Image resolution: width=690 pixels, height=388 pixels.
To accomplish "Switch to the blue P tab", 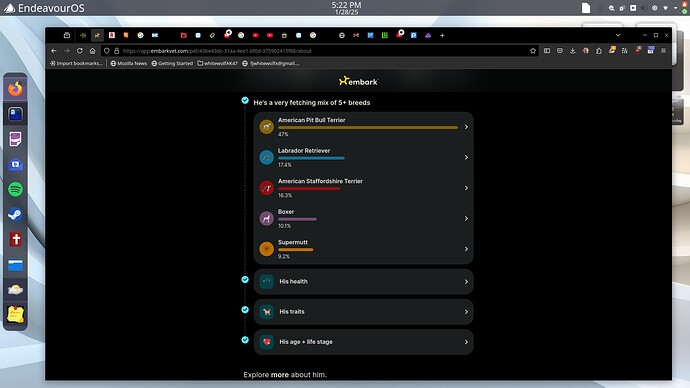I will pos(414,35).
